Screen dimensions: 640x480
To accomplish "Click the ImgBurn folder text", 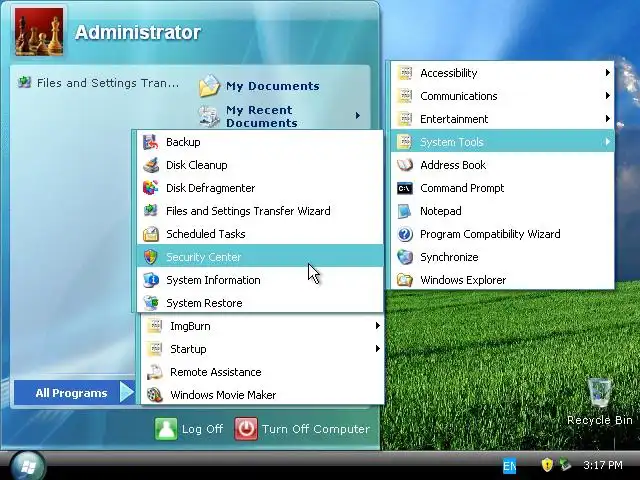I will 190,326.
